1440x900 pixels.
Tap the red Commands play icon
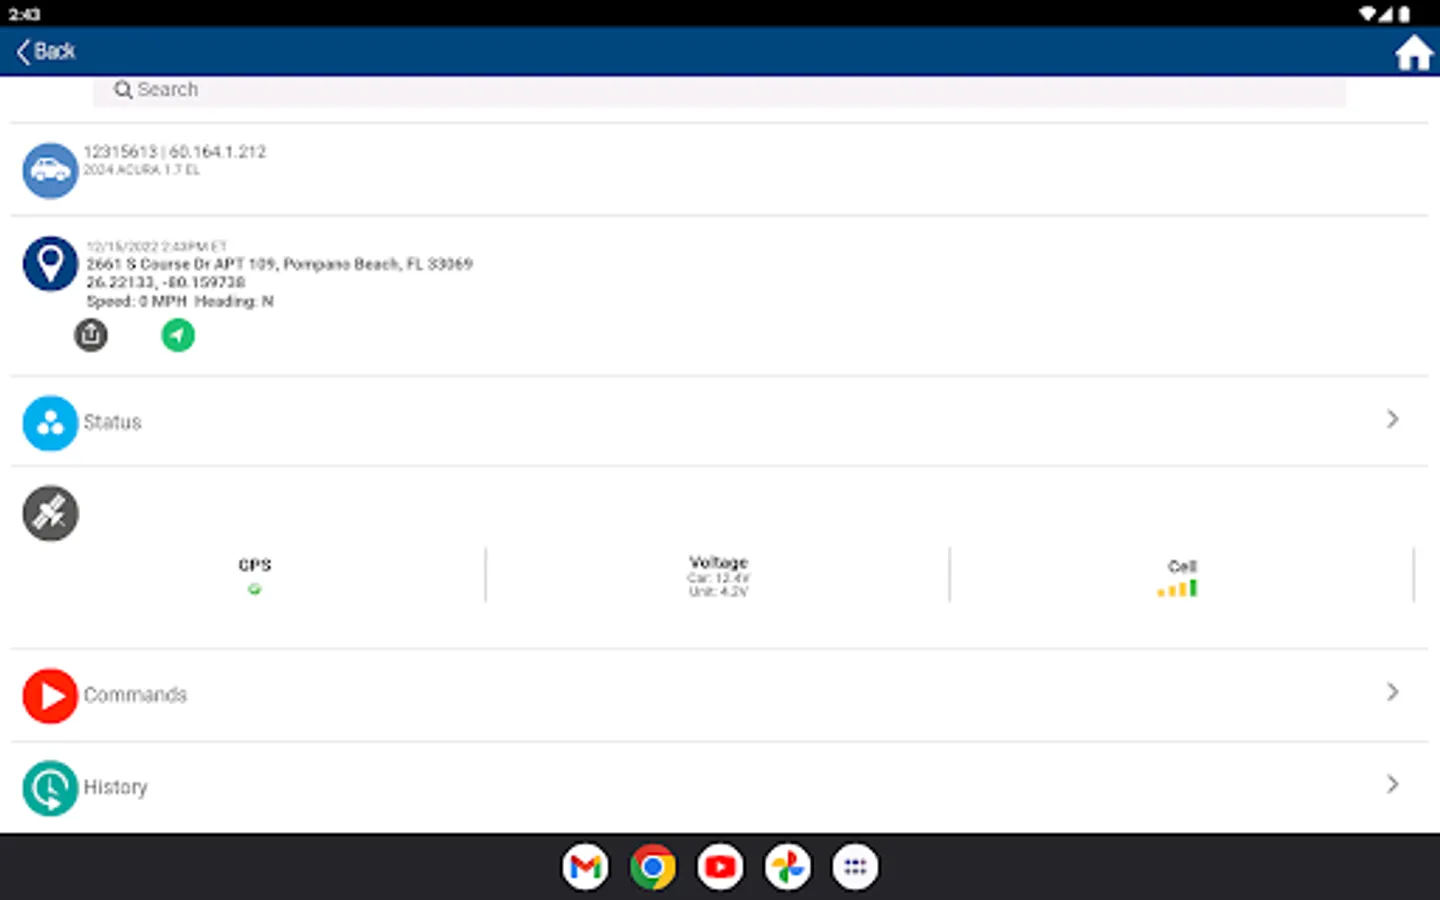point(50,695)
